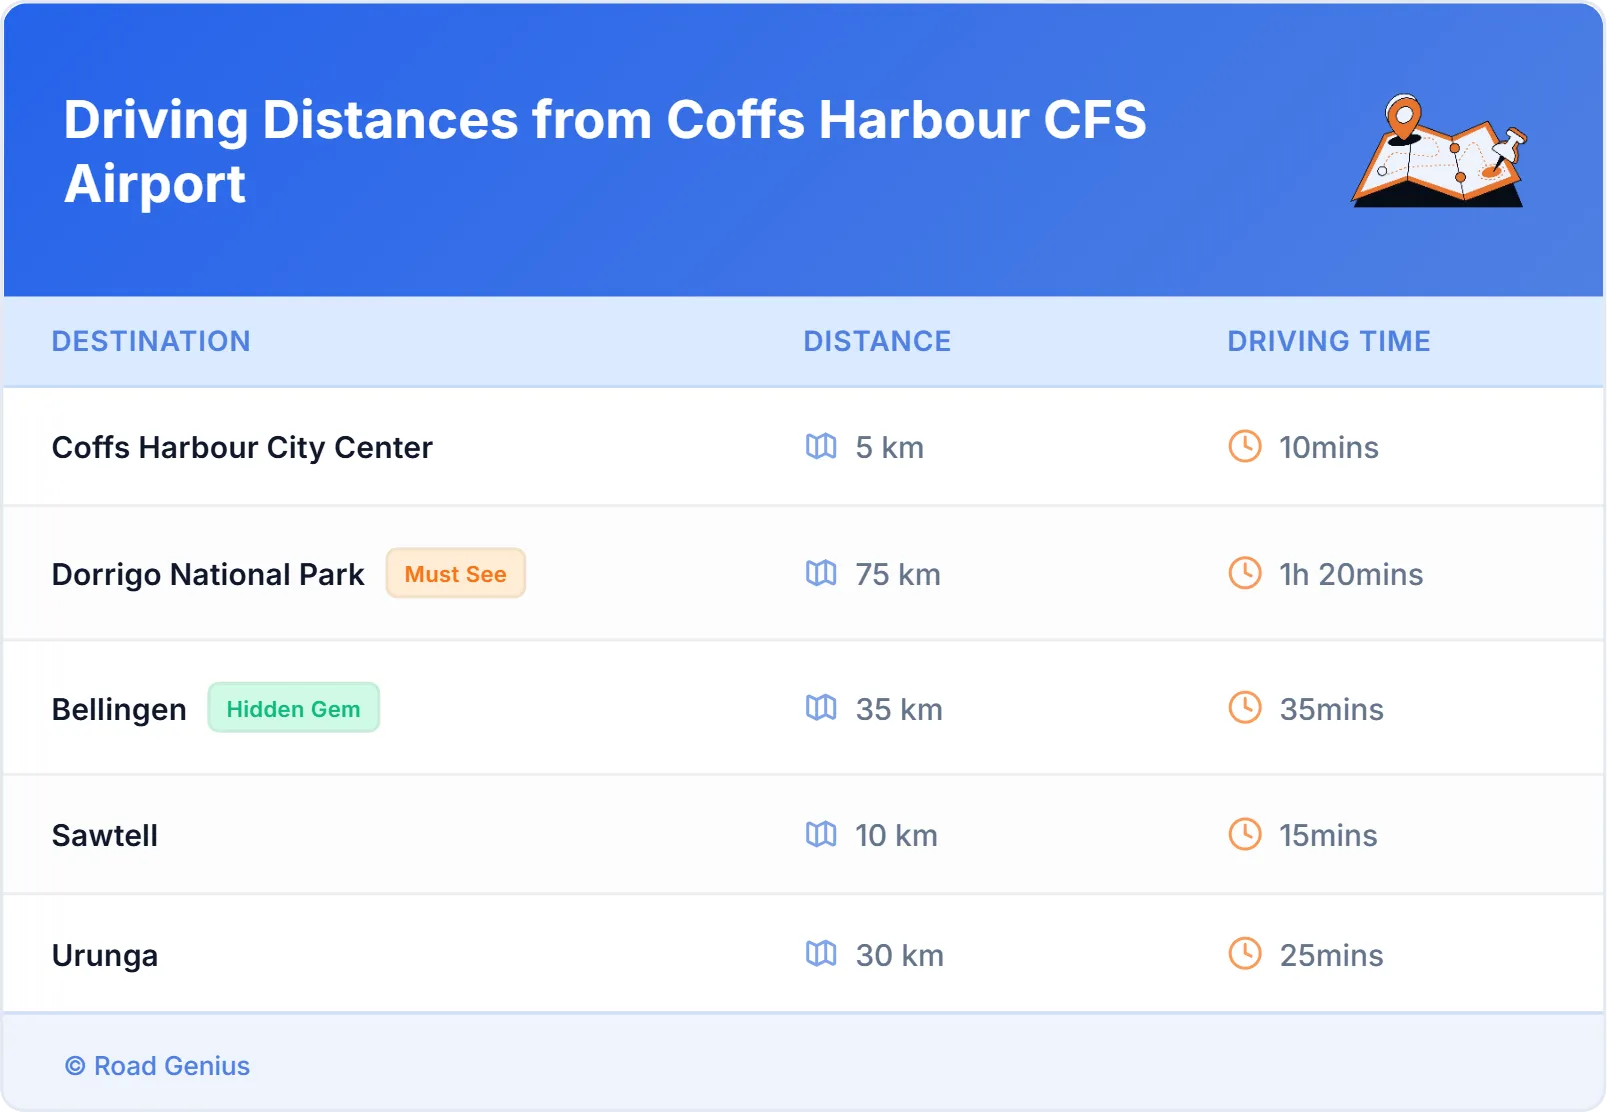Screen dimensions: 1608x1112
Task: Click the 35mins driving time
Action: [x=1332, y=709]
